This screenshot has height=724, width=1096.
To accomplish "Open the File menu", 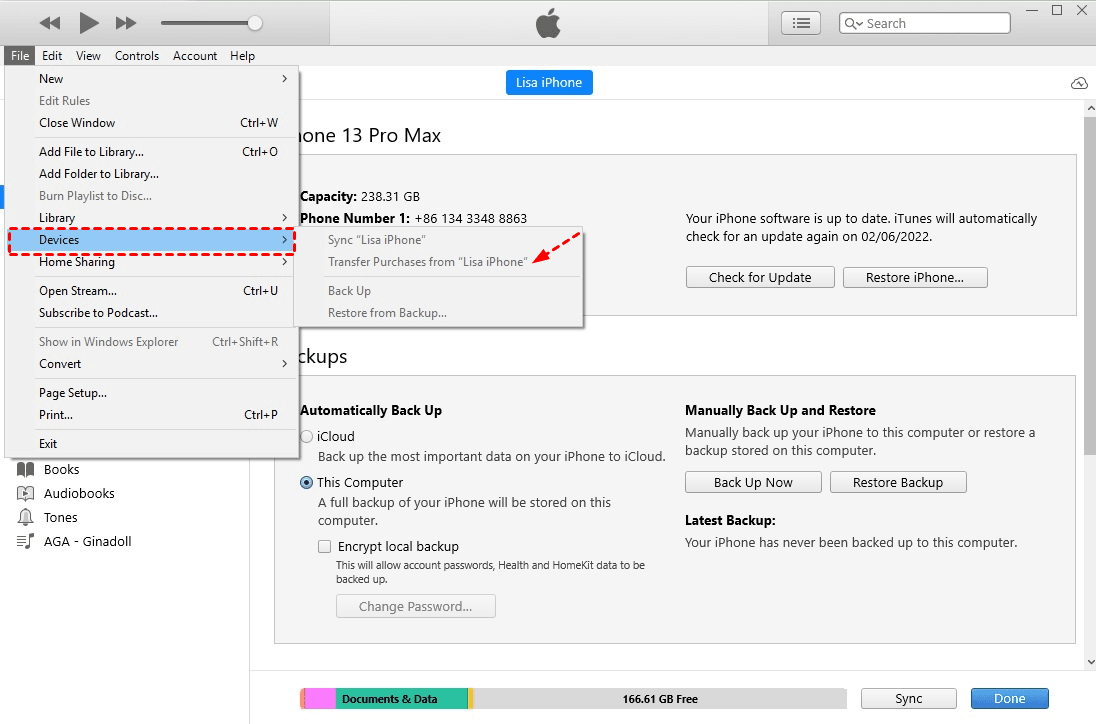I will [20, 56].
